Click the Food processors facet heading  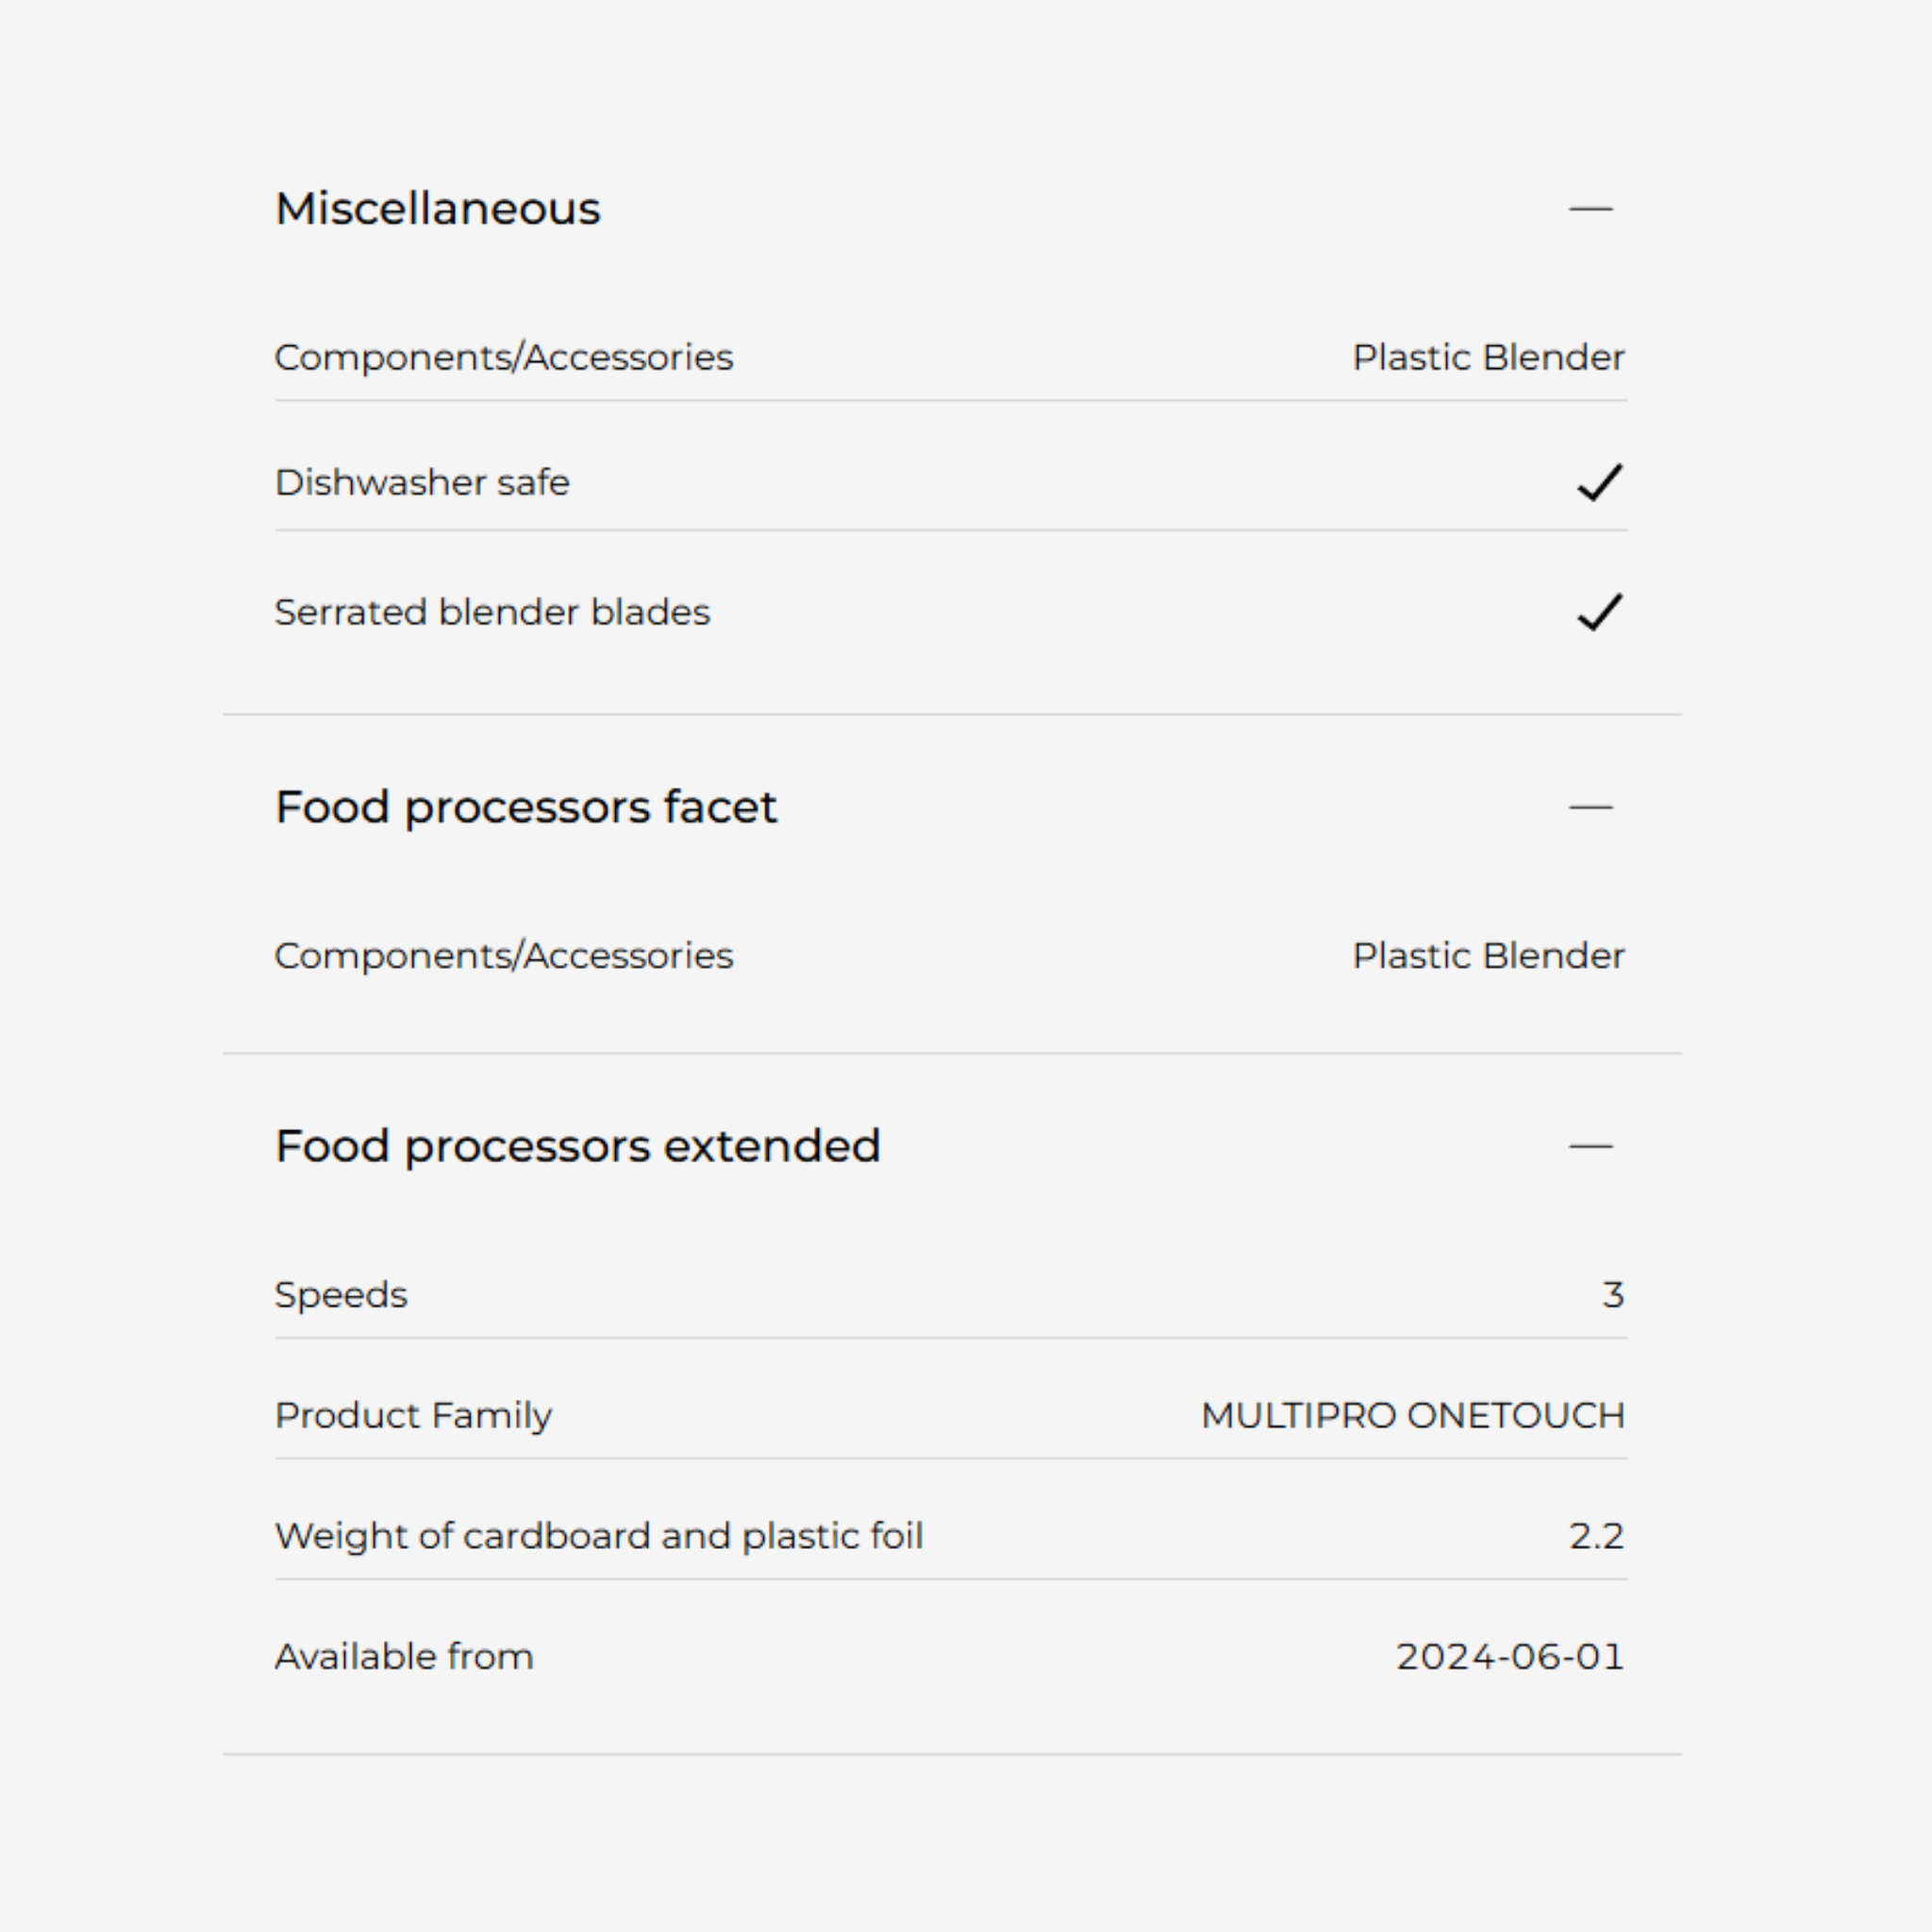point(526,807)
